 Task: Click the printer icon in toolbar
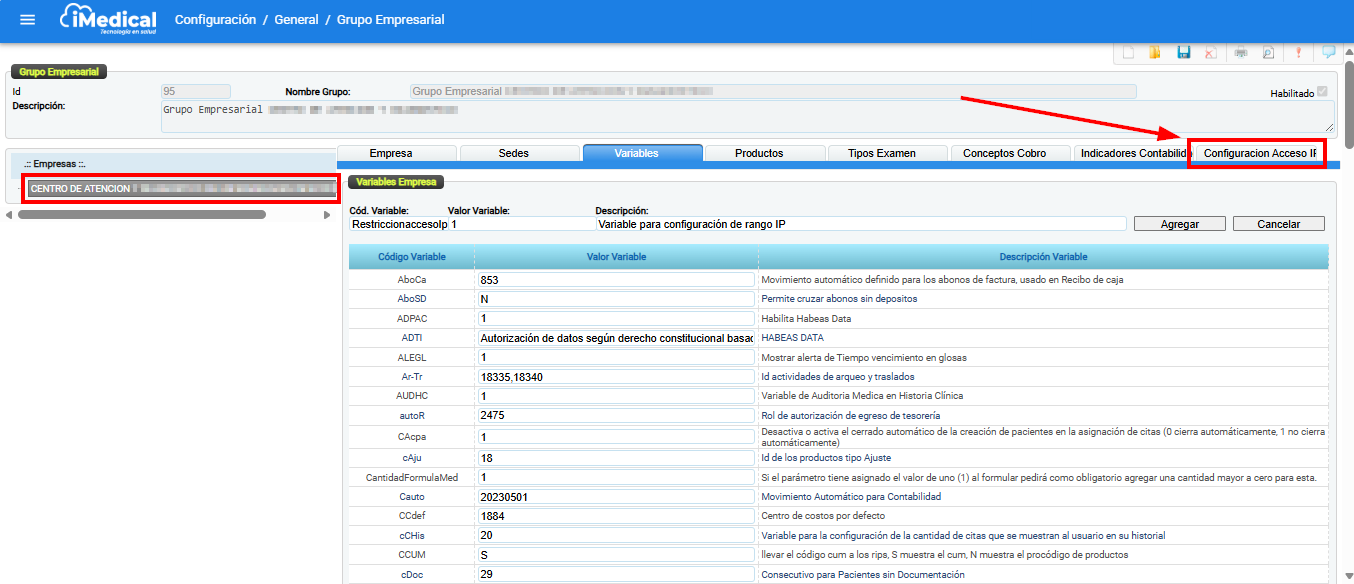1241,53
